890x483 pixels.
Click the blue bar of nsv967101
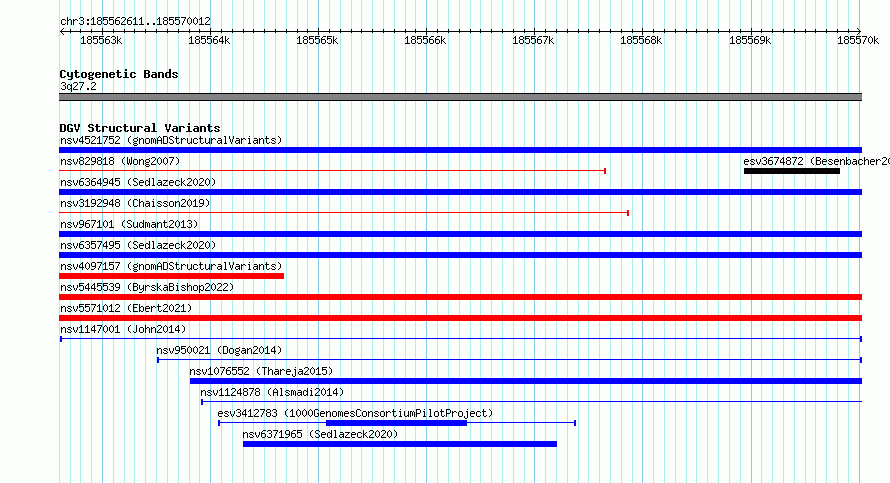click(x=460, y=234)
